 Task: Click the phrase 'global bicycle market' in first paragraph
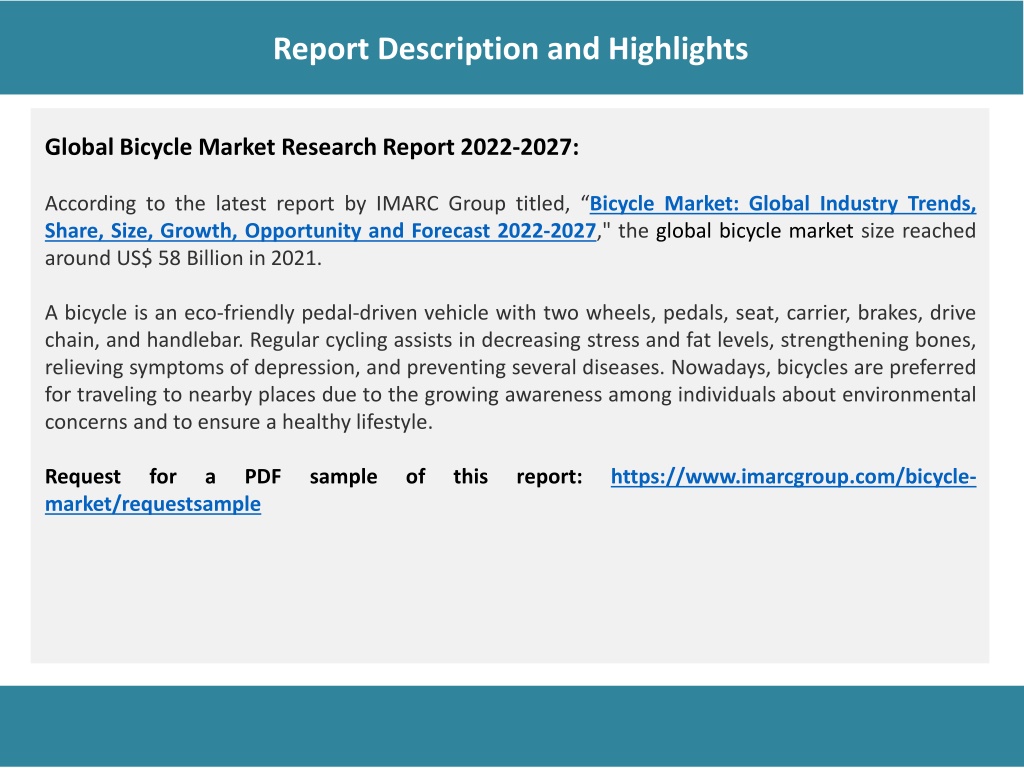[x=754, y=231]
